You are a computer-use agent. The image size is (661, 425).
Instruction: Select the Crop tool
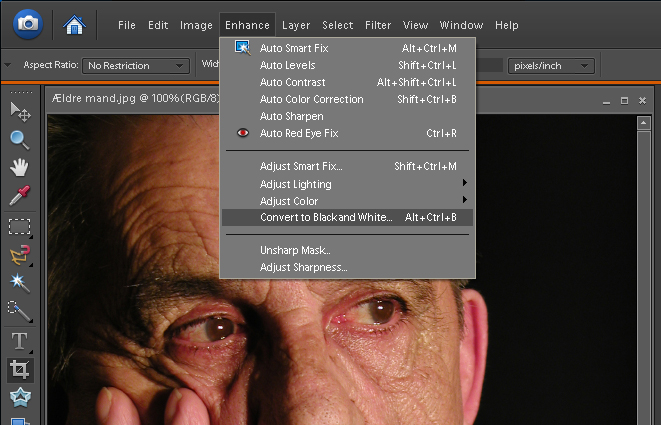pyautogui.click(x=19, y=370)
